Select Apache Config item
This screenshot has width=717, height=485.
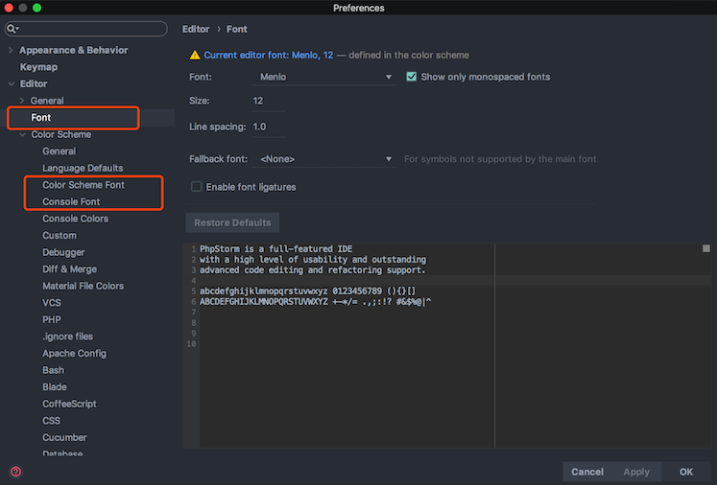(x=74, y=353)
